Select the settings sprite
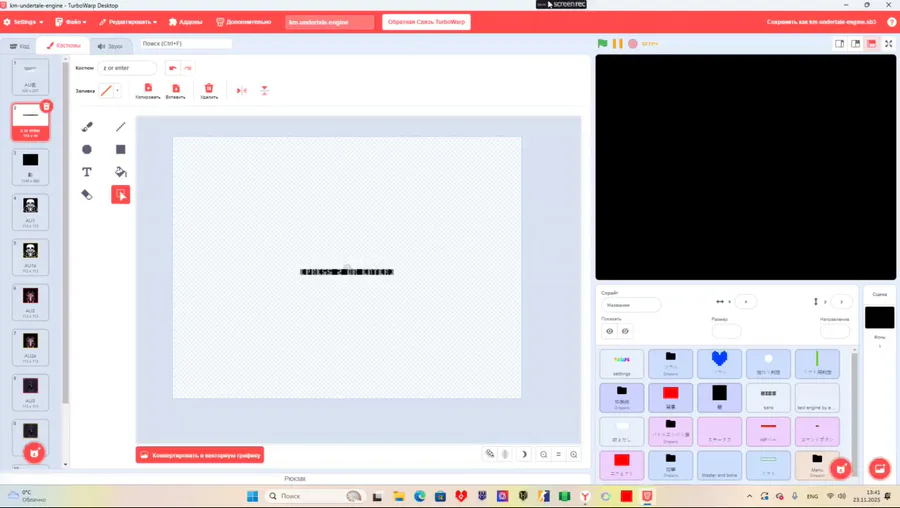This screenshot has width=900, height=508. (622, 364)
